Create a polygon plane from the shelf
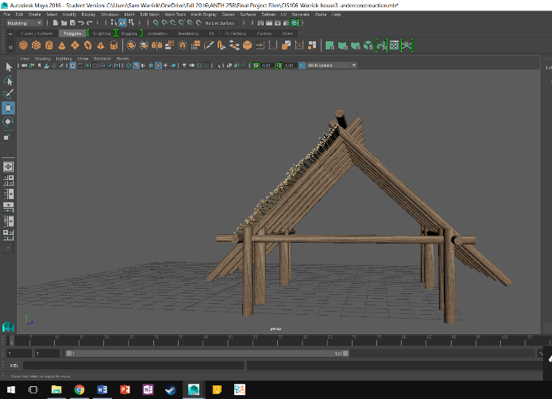The image size is (552, 399). (x=75, y=45)
